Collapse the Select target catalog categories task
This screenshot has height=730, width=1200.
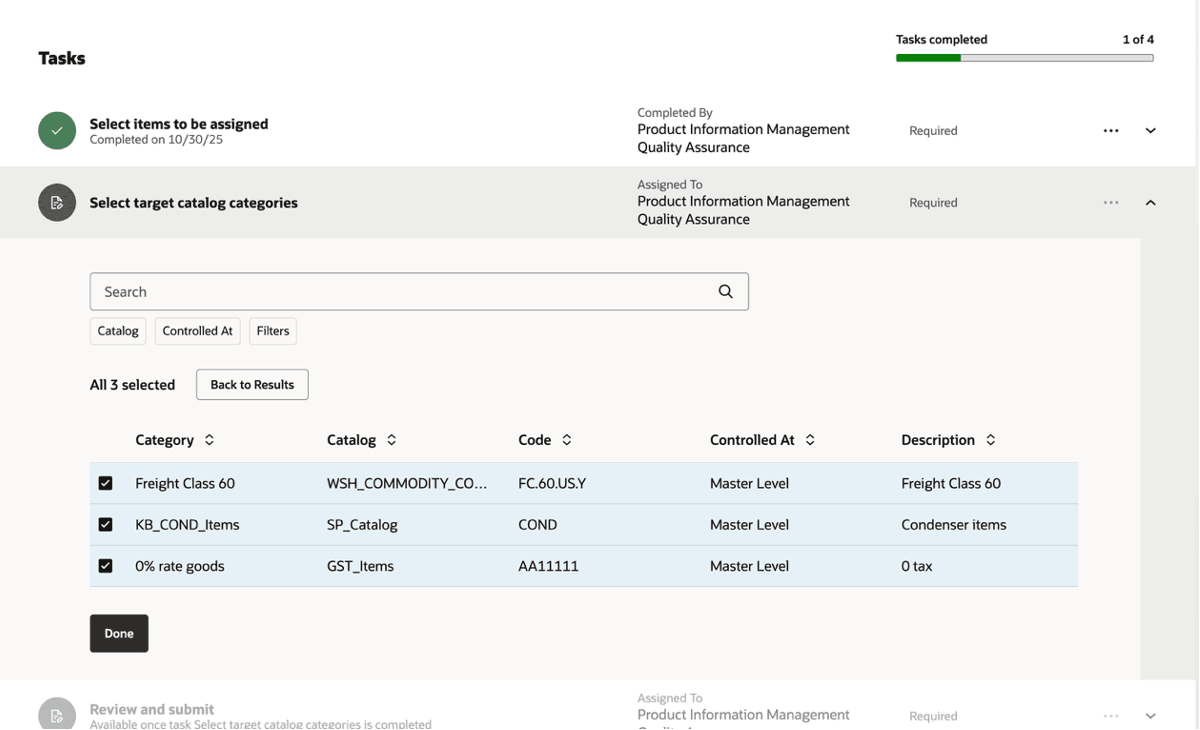click(1150, 202)
